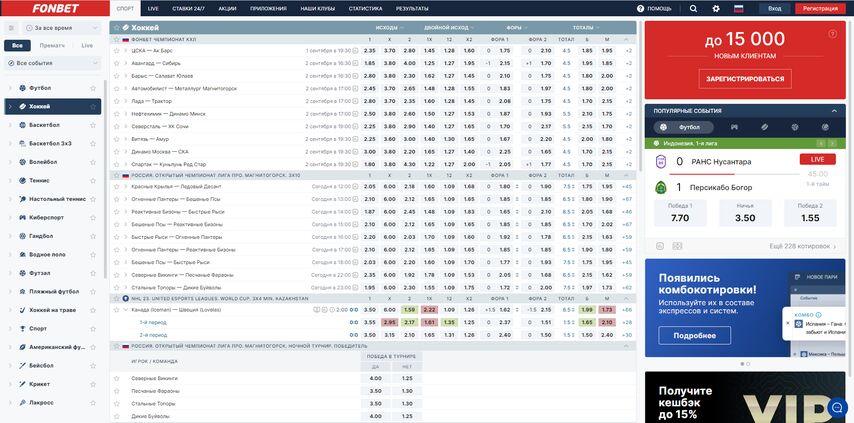854x423 pixels.
Task: Favorite Красные Крылья — Ледовый Десант star
Action: [116, 186]
